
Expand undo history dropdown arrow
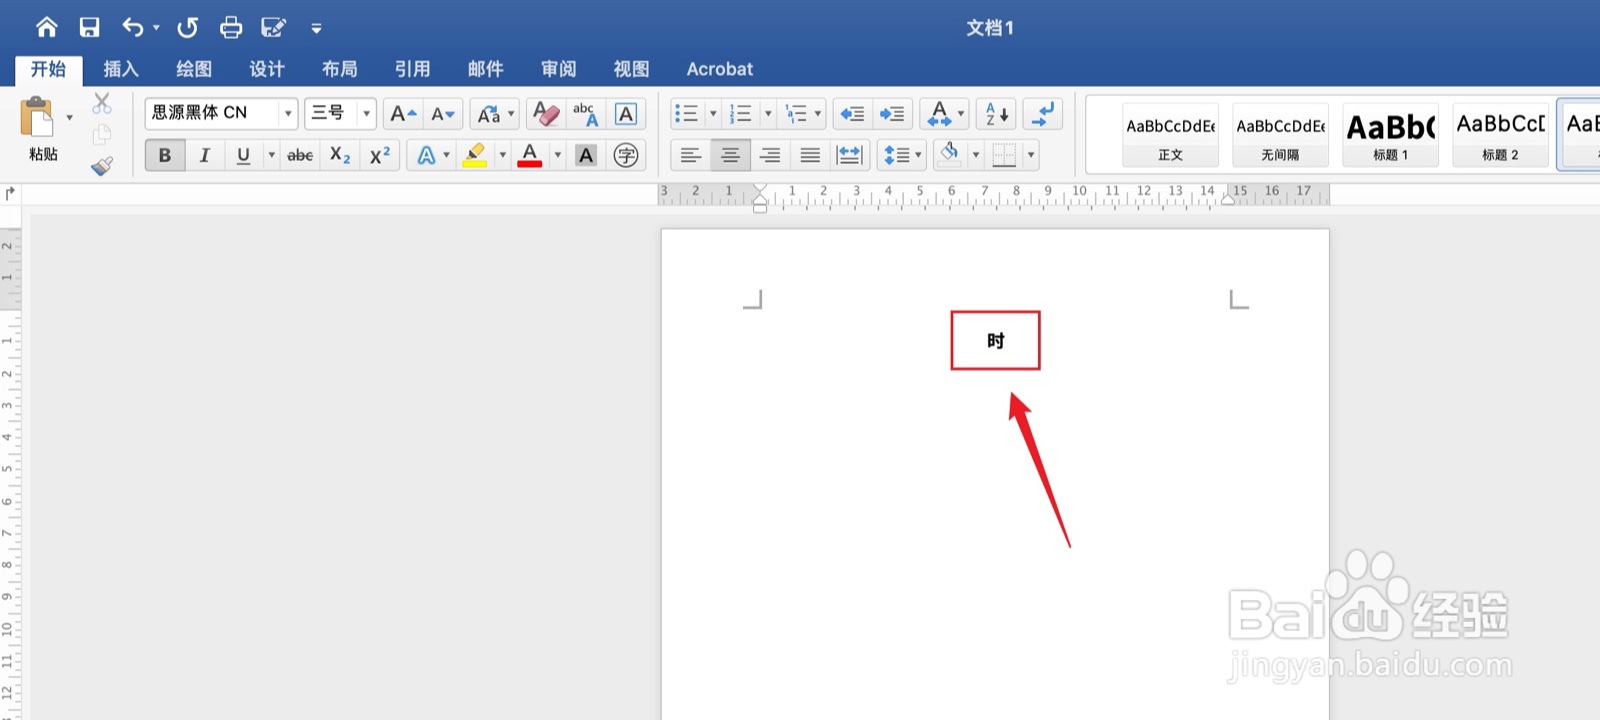[156, 27]
